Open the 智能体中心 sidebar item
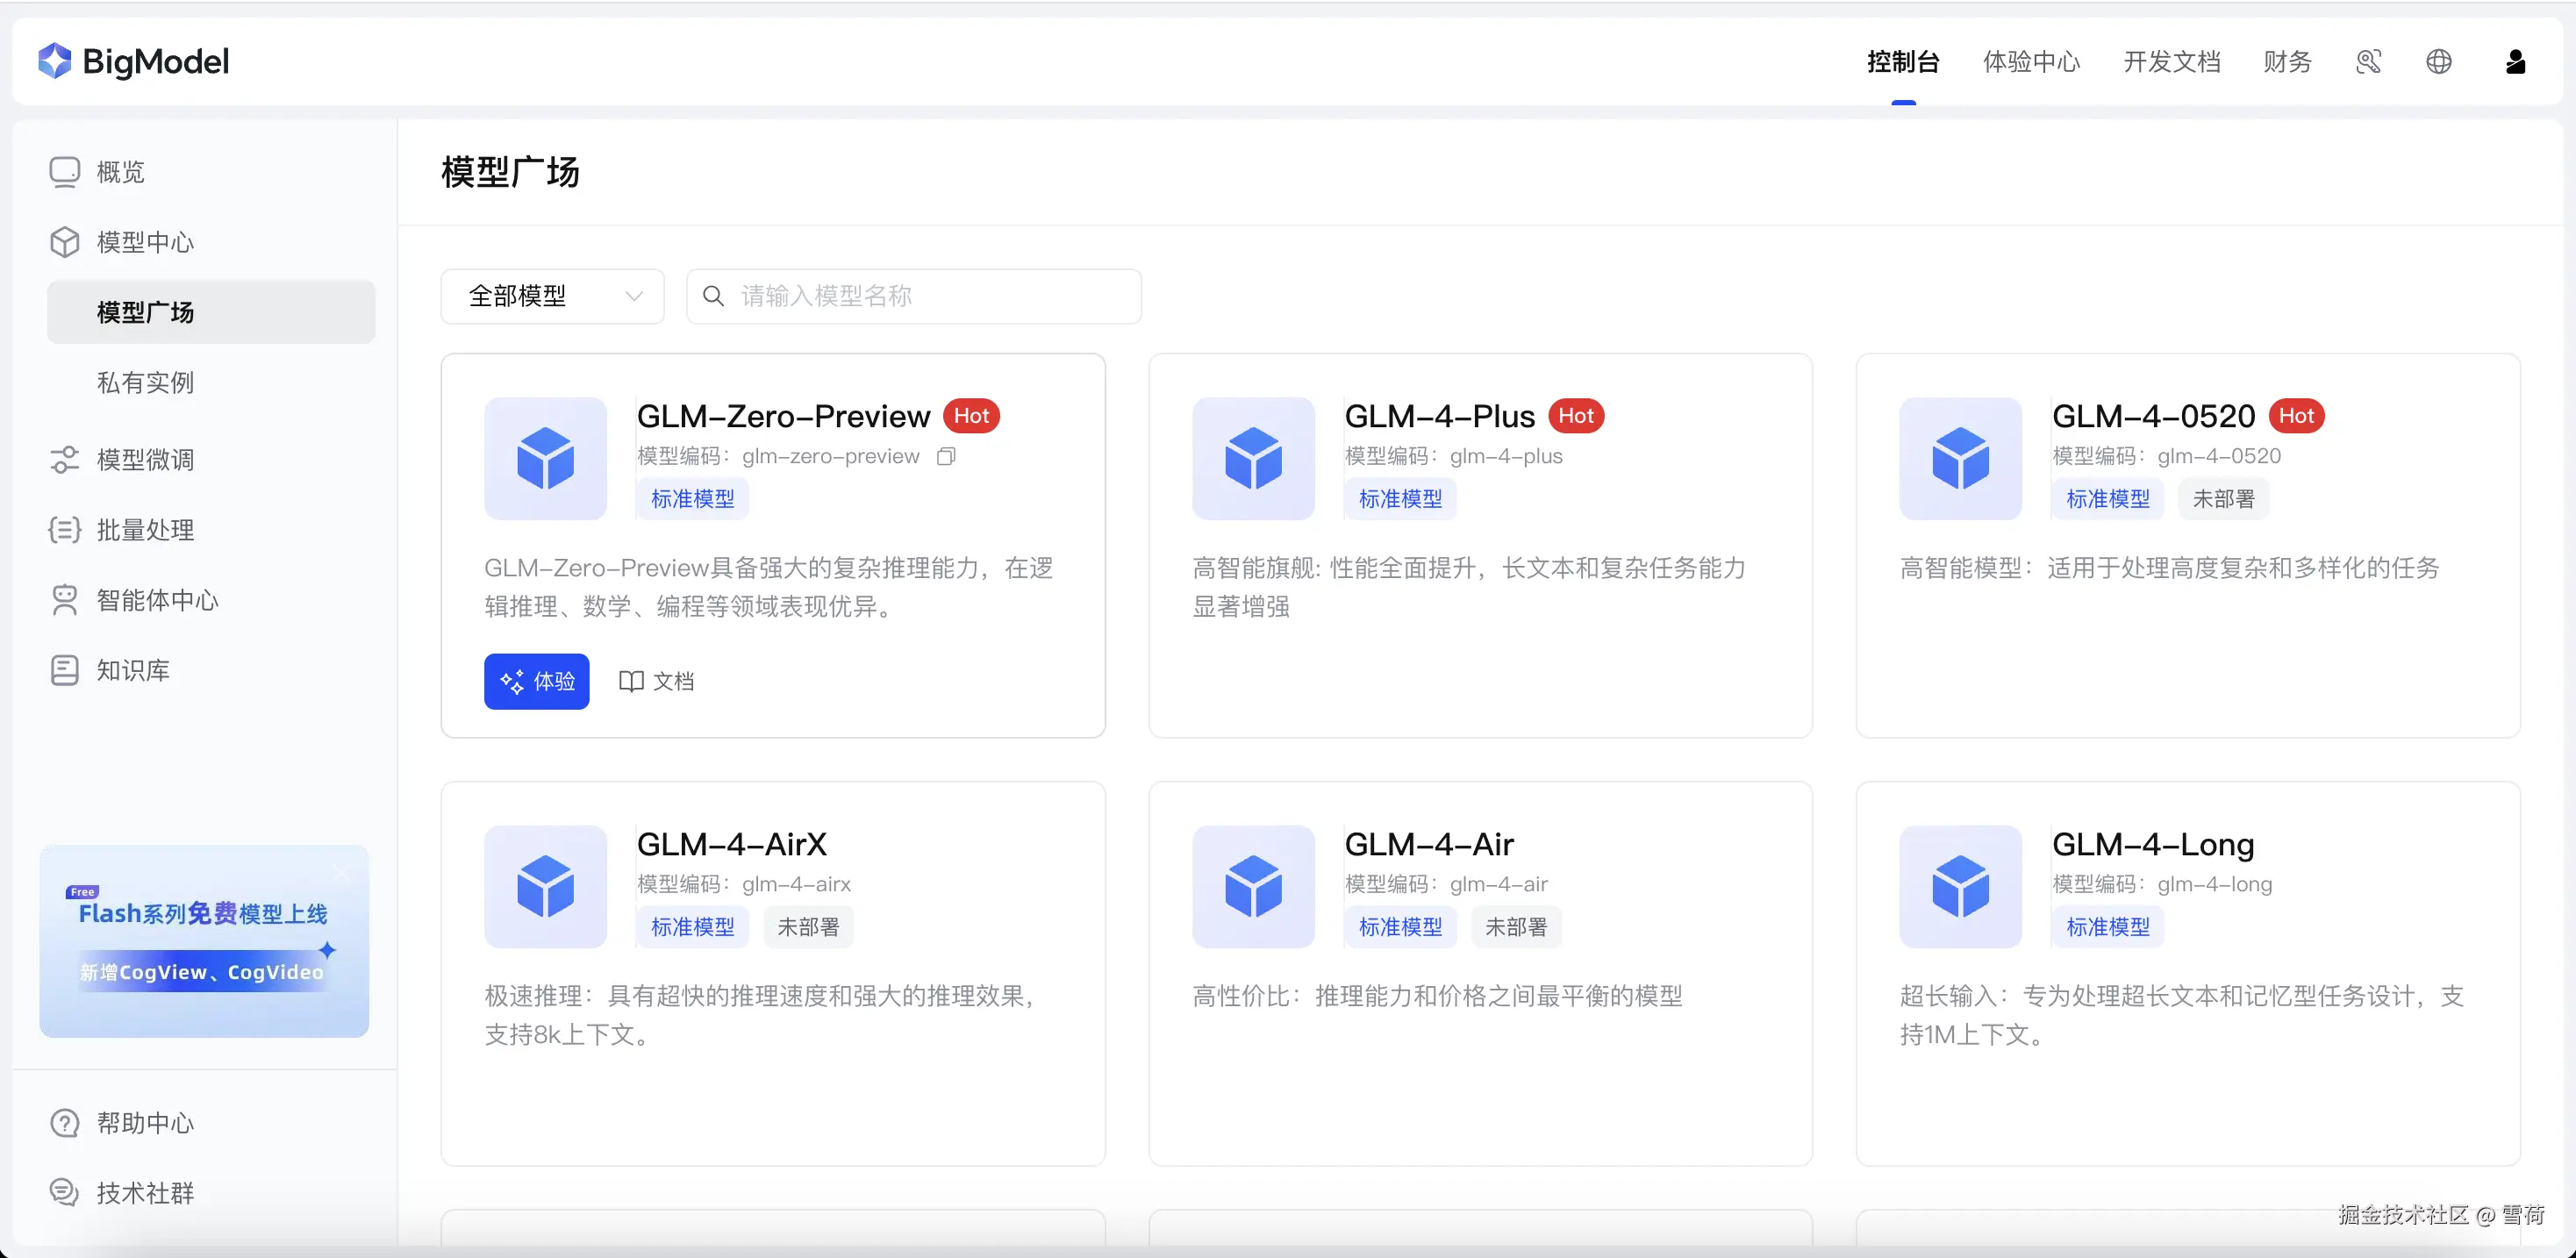This screenshot has width=2576, height=1258. click(157, 600)
